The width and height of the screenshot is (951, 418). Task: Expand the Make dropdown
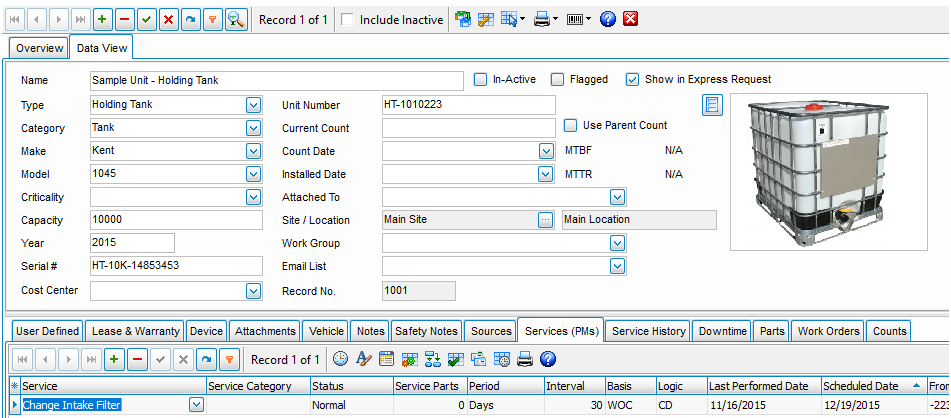[254, 151]
